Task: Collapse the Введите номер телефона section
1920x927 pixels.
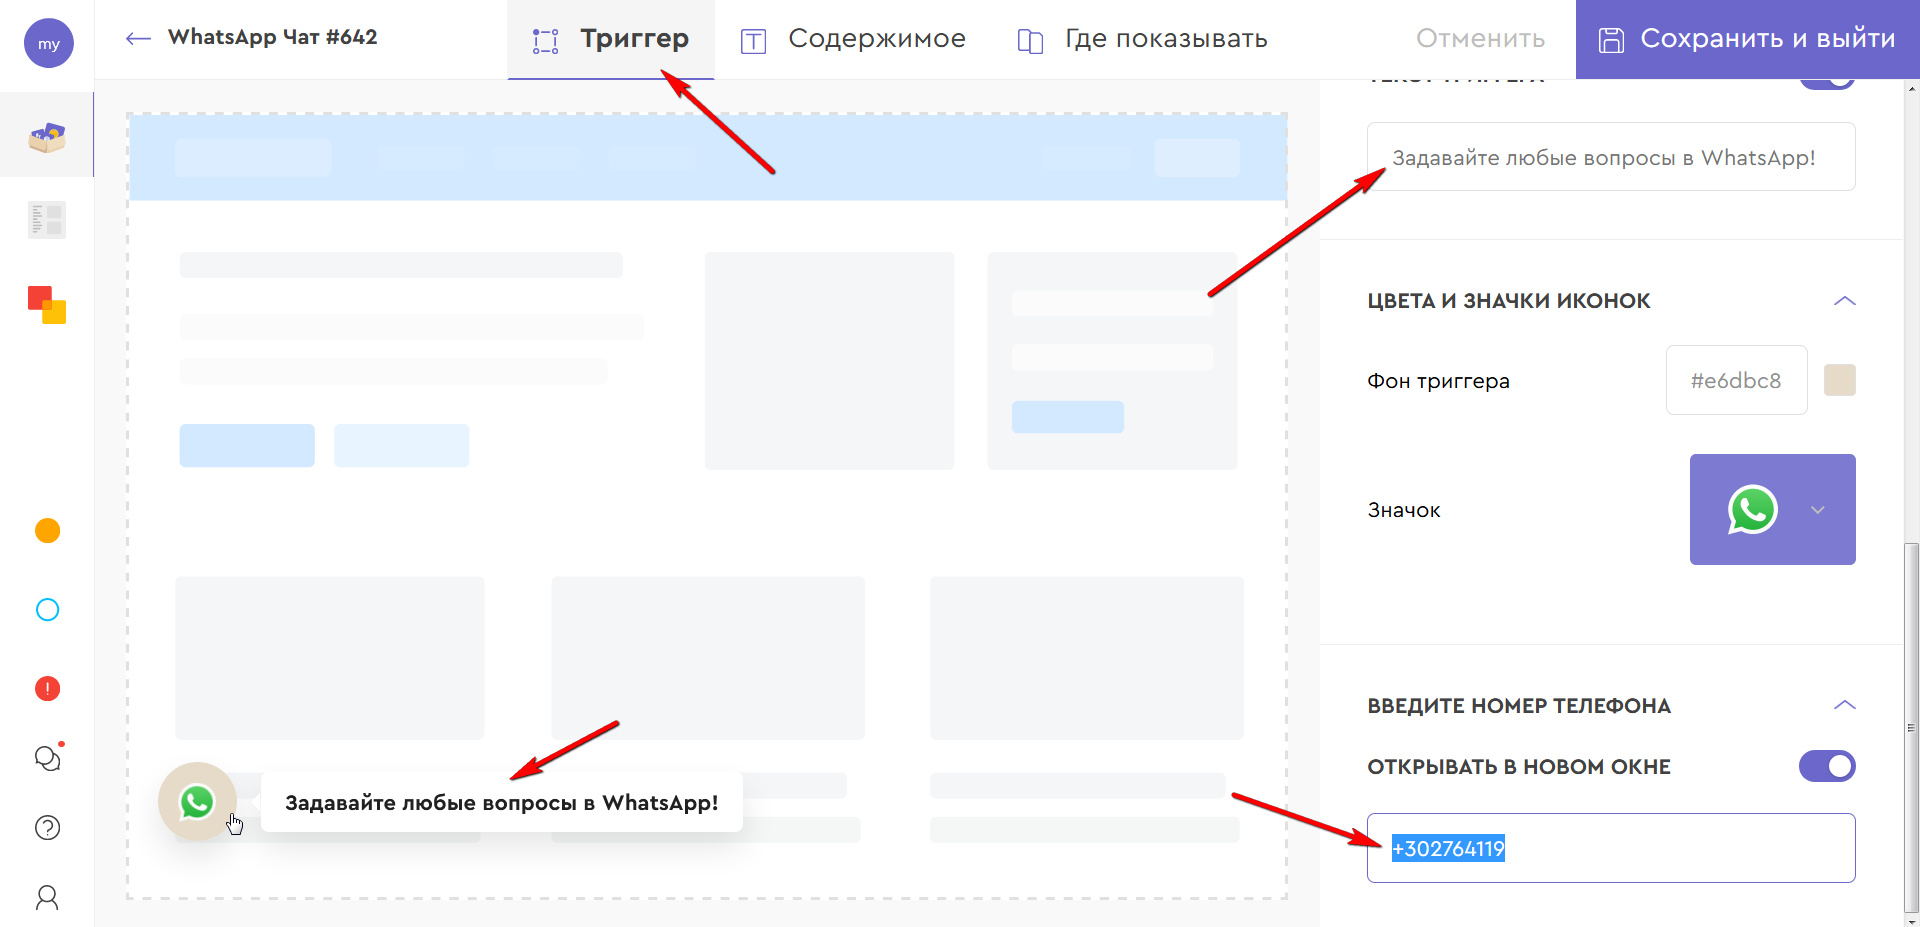Action: (1845, 705)
